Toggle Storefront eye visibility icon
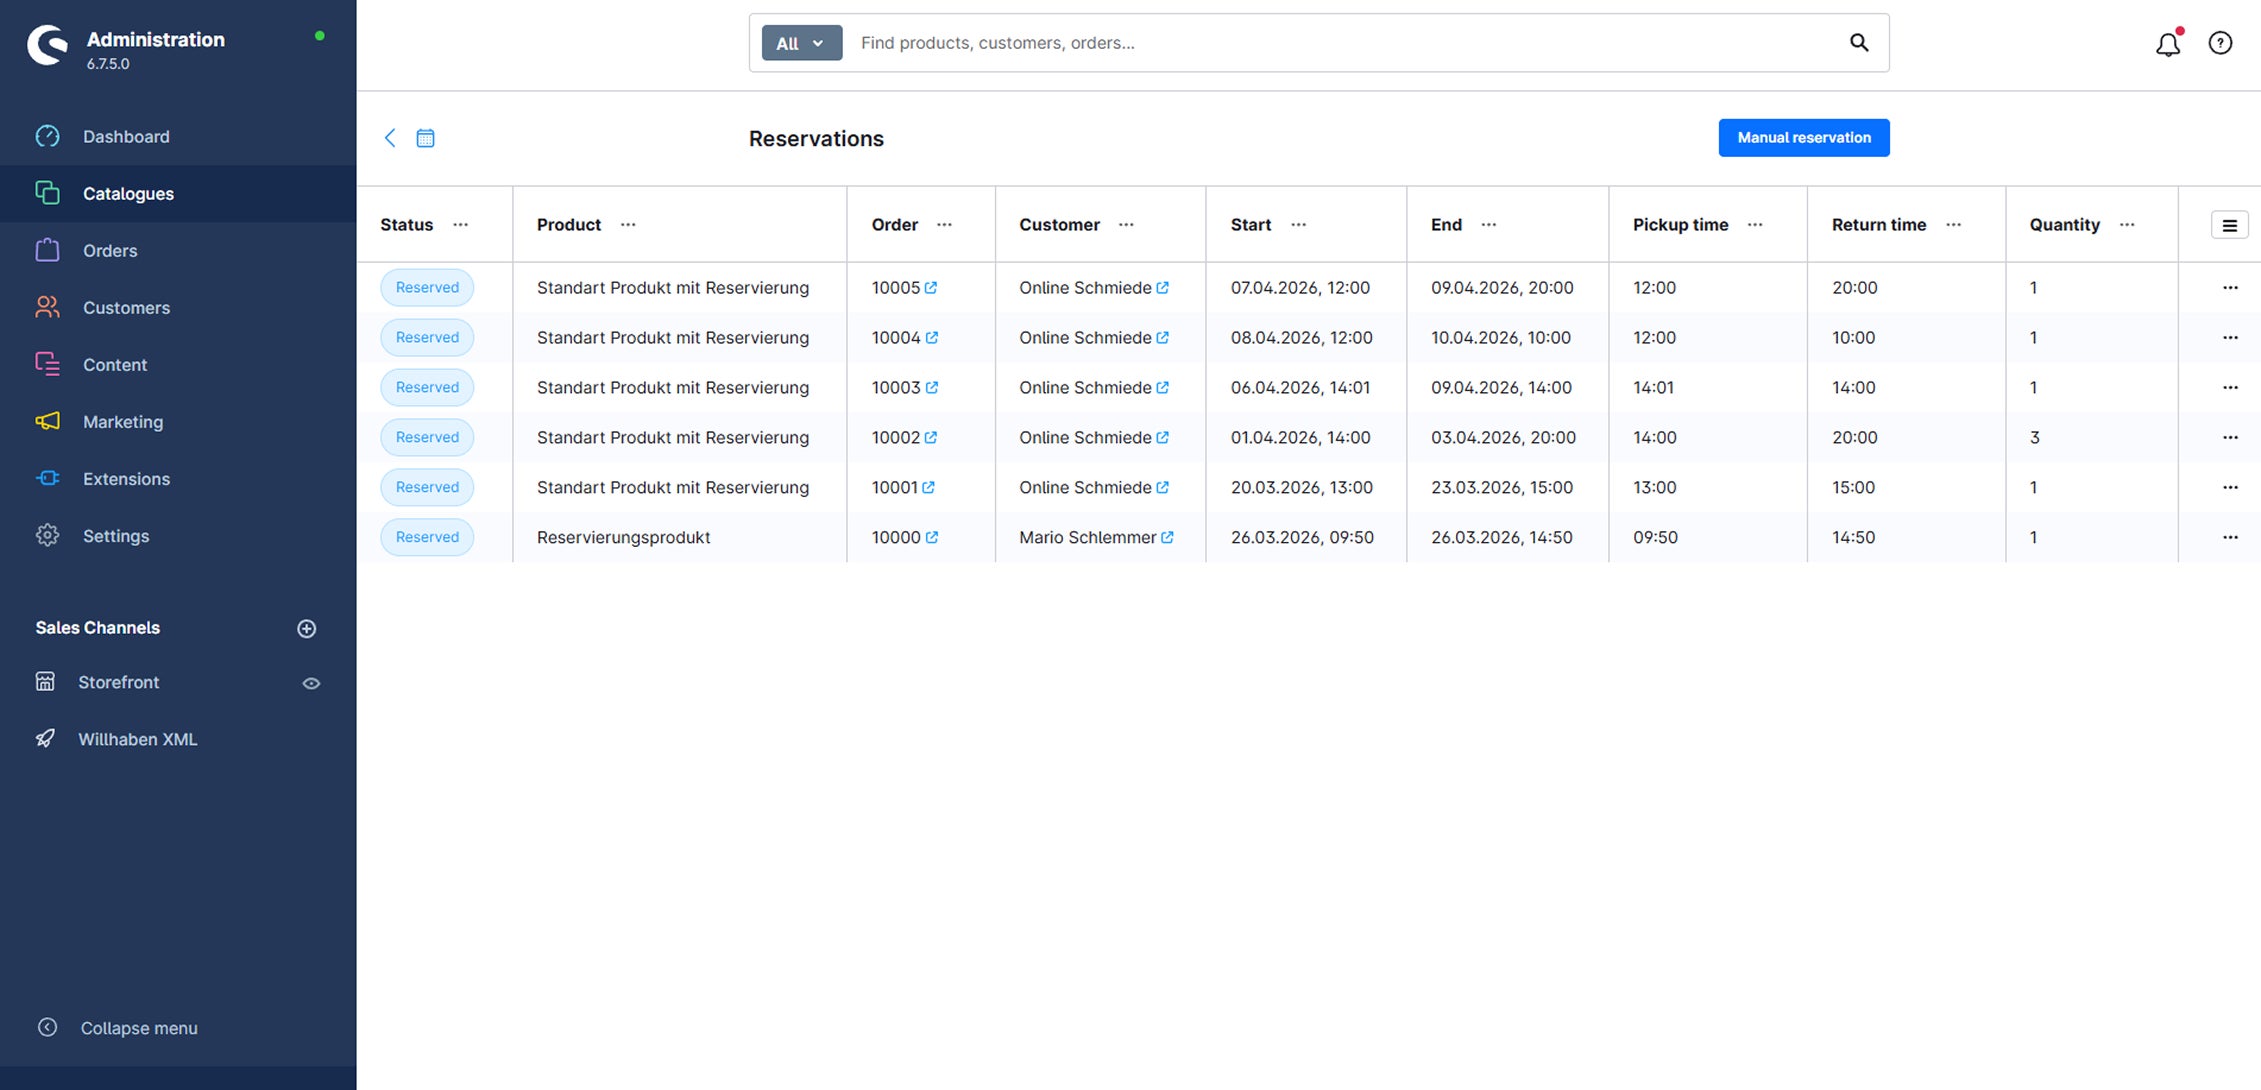2261x1090 pixels. pyautogui.click(x=311, y=683)
